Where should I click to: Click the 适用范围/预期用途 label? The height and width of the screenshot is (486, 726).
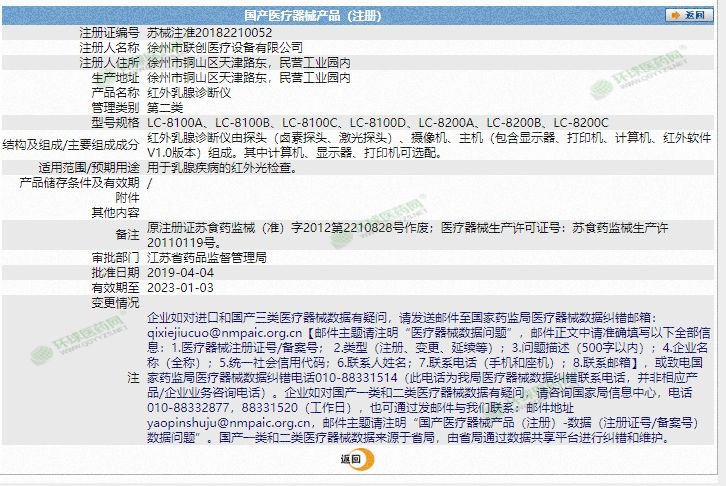point(89,168)
